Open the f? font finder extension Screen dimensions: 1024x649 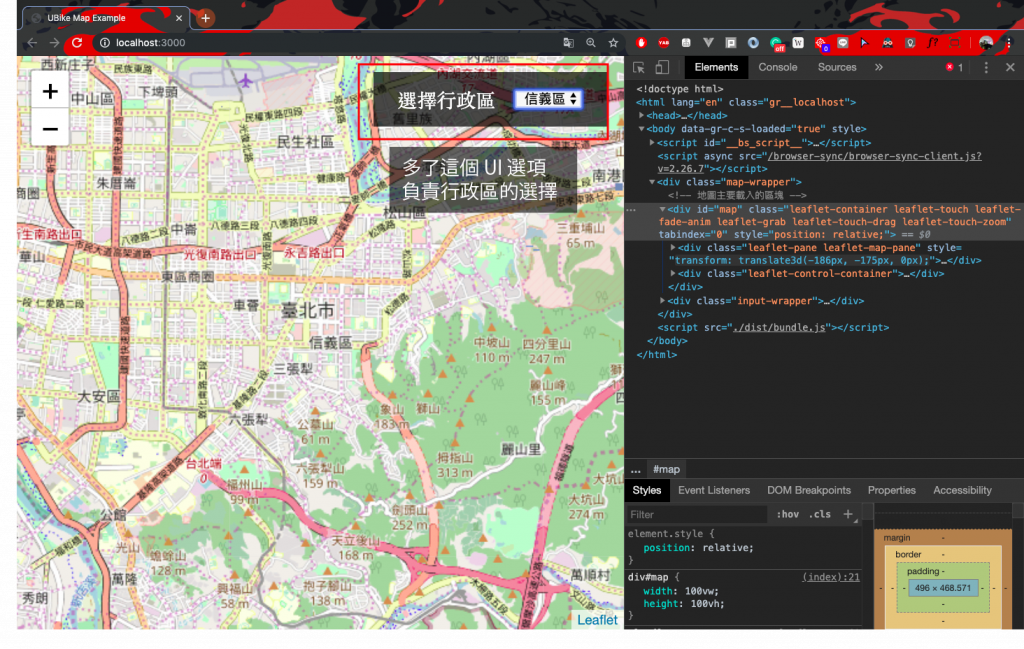coord(933,42)
